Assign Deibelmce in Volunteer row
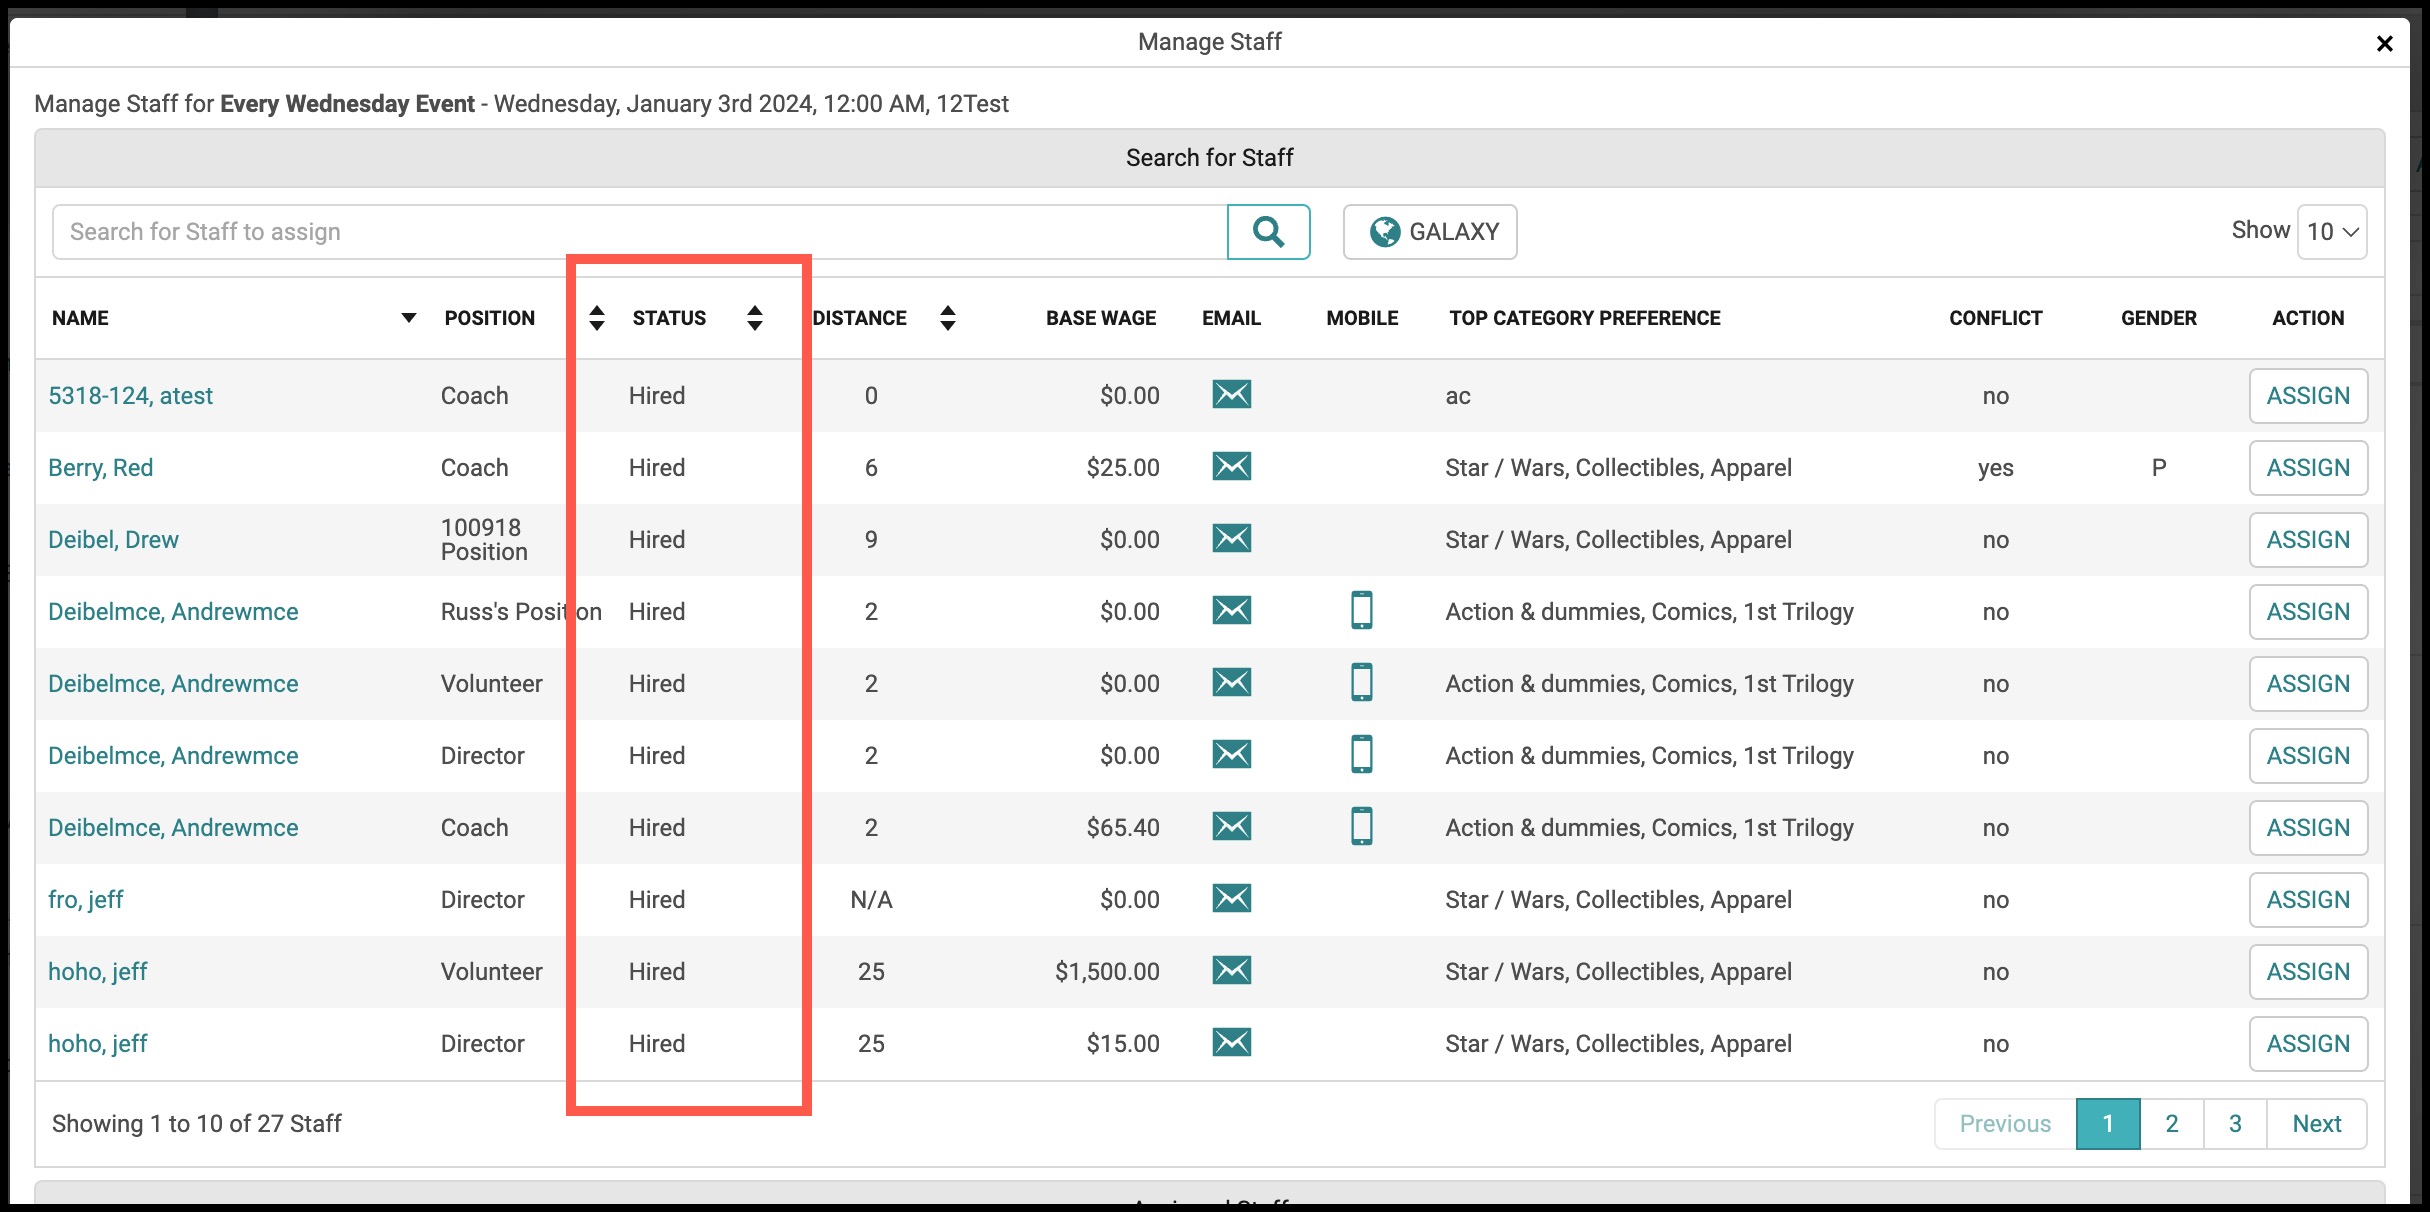Viewport: 2430px width, 1212px height. click(x=2308, y=684)
